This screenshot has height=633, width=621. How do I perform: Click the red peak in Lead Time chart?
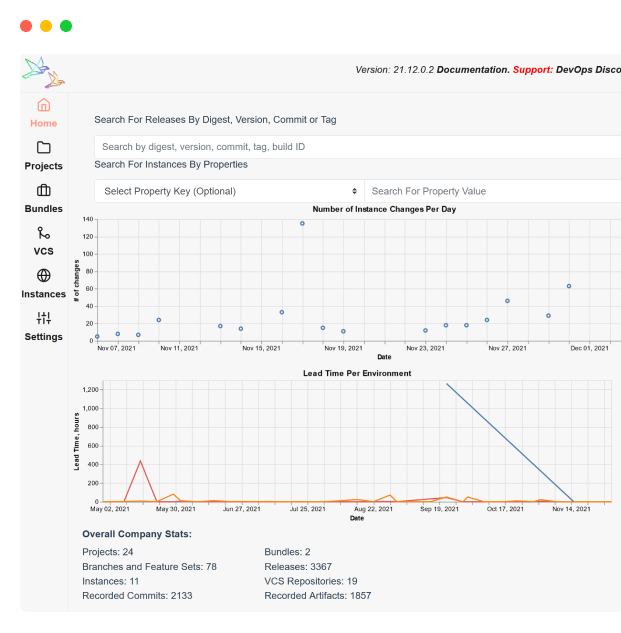141,461
